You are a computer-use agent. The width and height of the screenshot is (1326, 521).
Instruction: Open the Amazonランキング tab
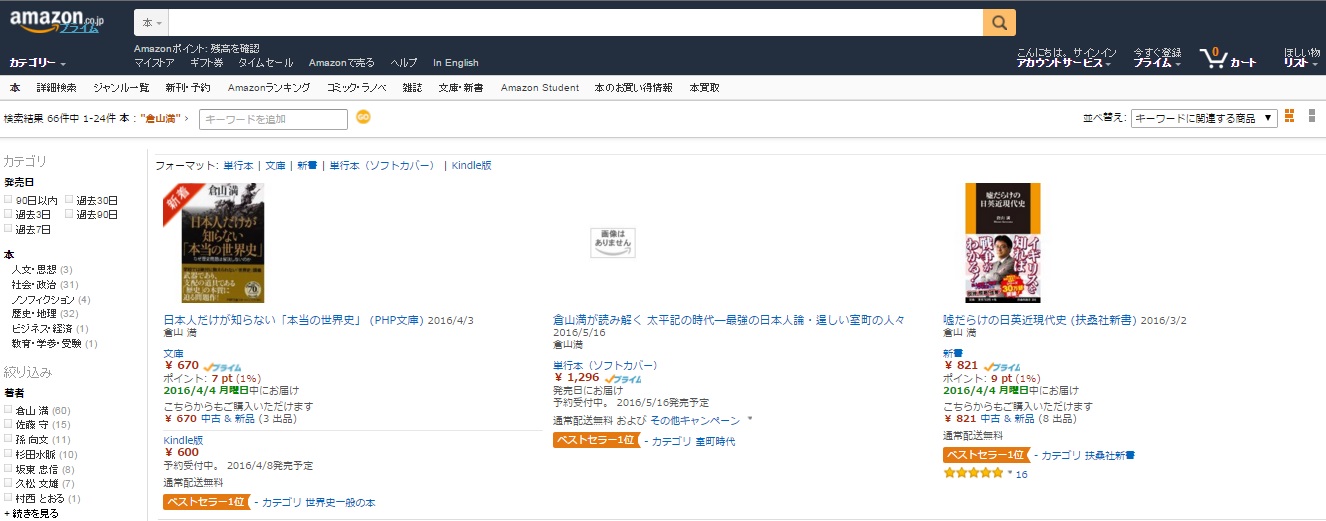[268, 88]
